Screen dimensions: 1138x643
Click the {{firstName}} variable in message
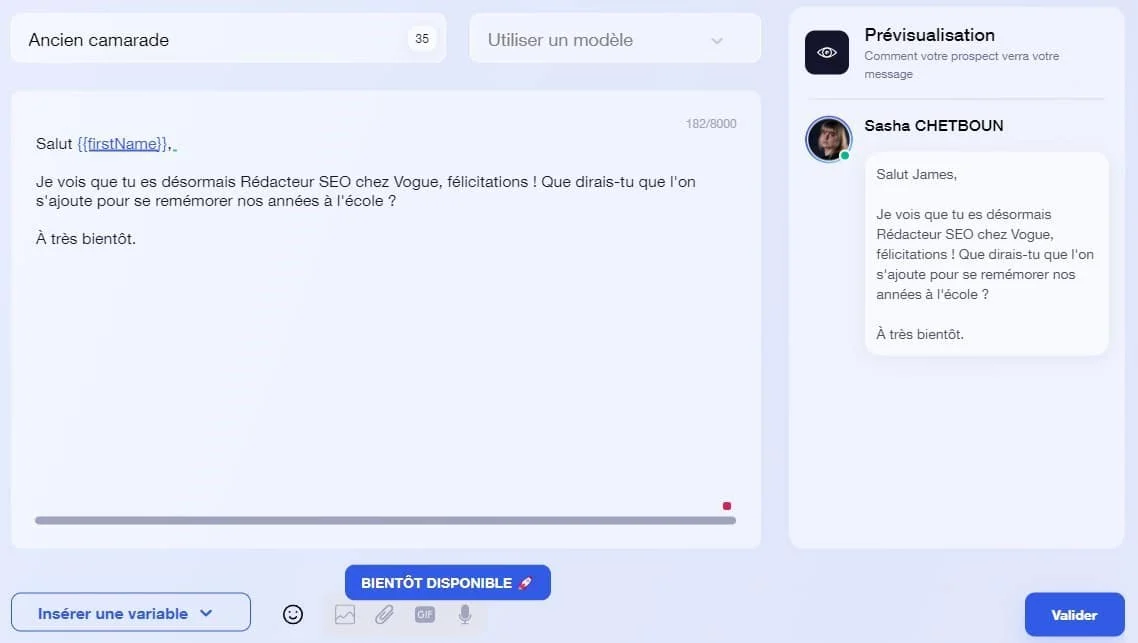click(123, 144)
